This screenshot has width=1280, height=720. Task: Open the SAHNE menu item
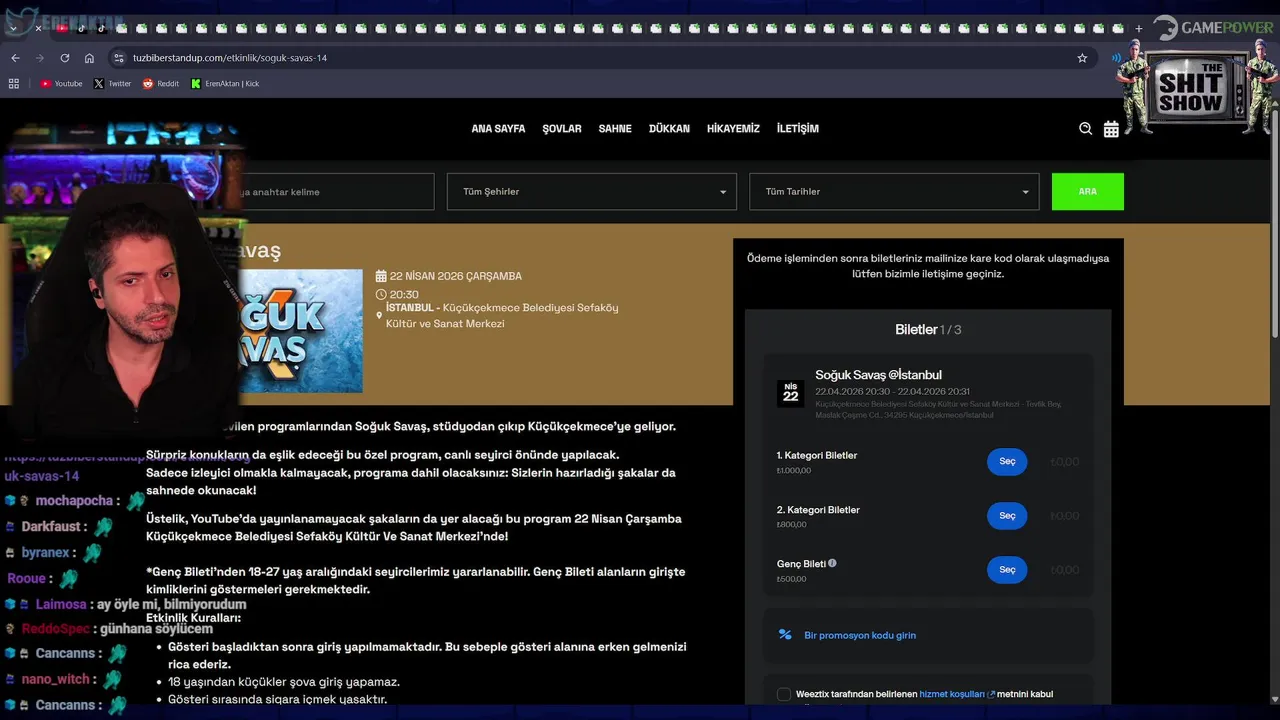(x=615, y=129)
